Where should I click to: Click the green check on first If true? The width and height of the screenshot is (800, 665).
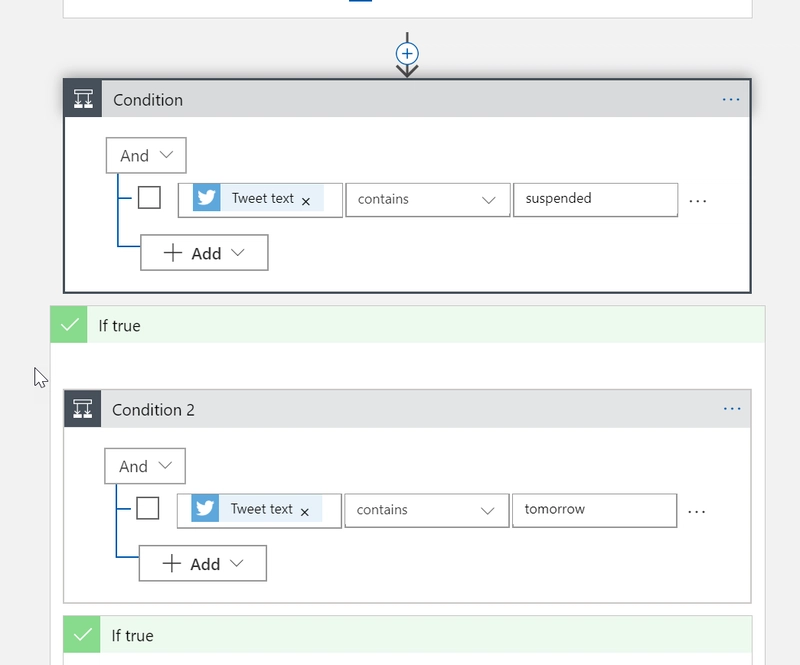(70, 325)
